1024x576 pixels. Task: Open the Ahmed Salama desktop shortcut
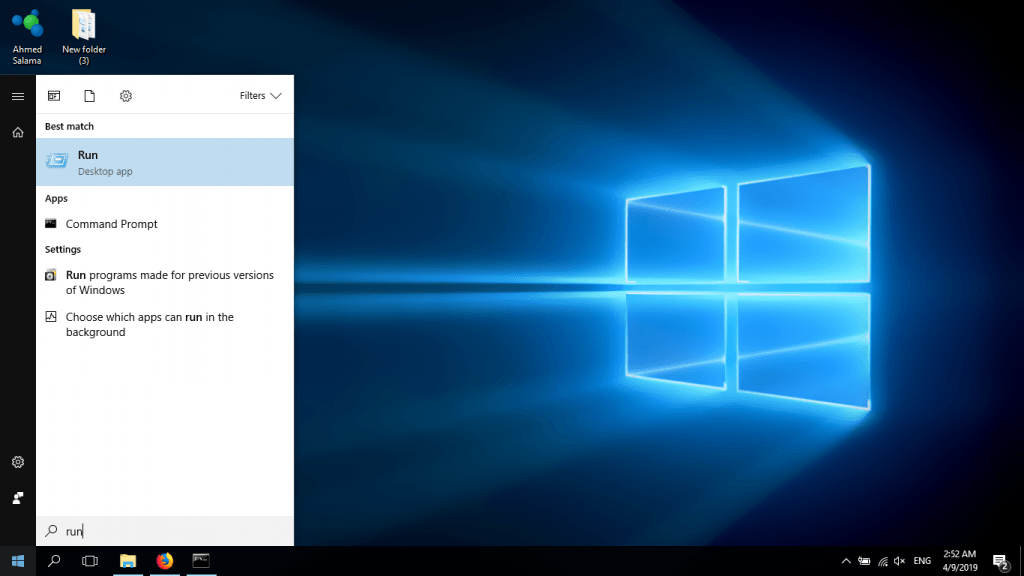(27, 37)
